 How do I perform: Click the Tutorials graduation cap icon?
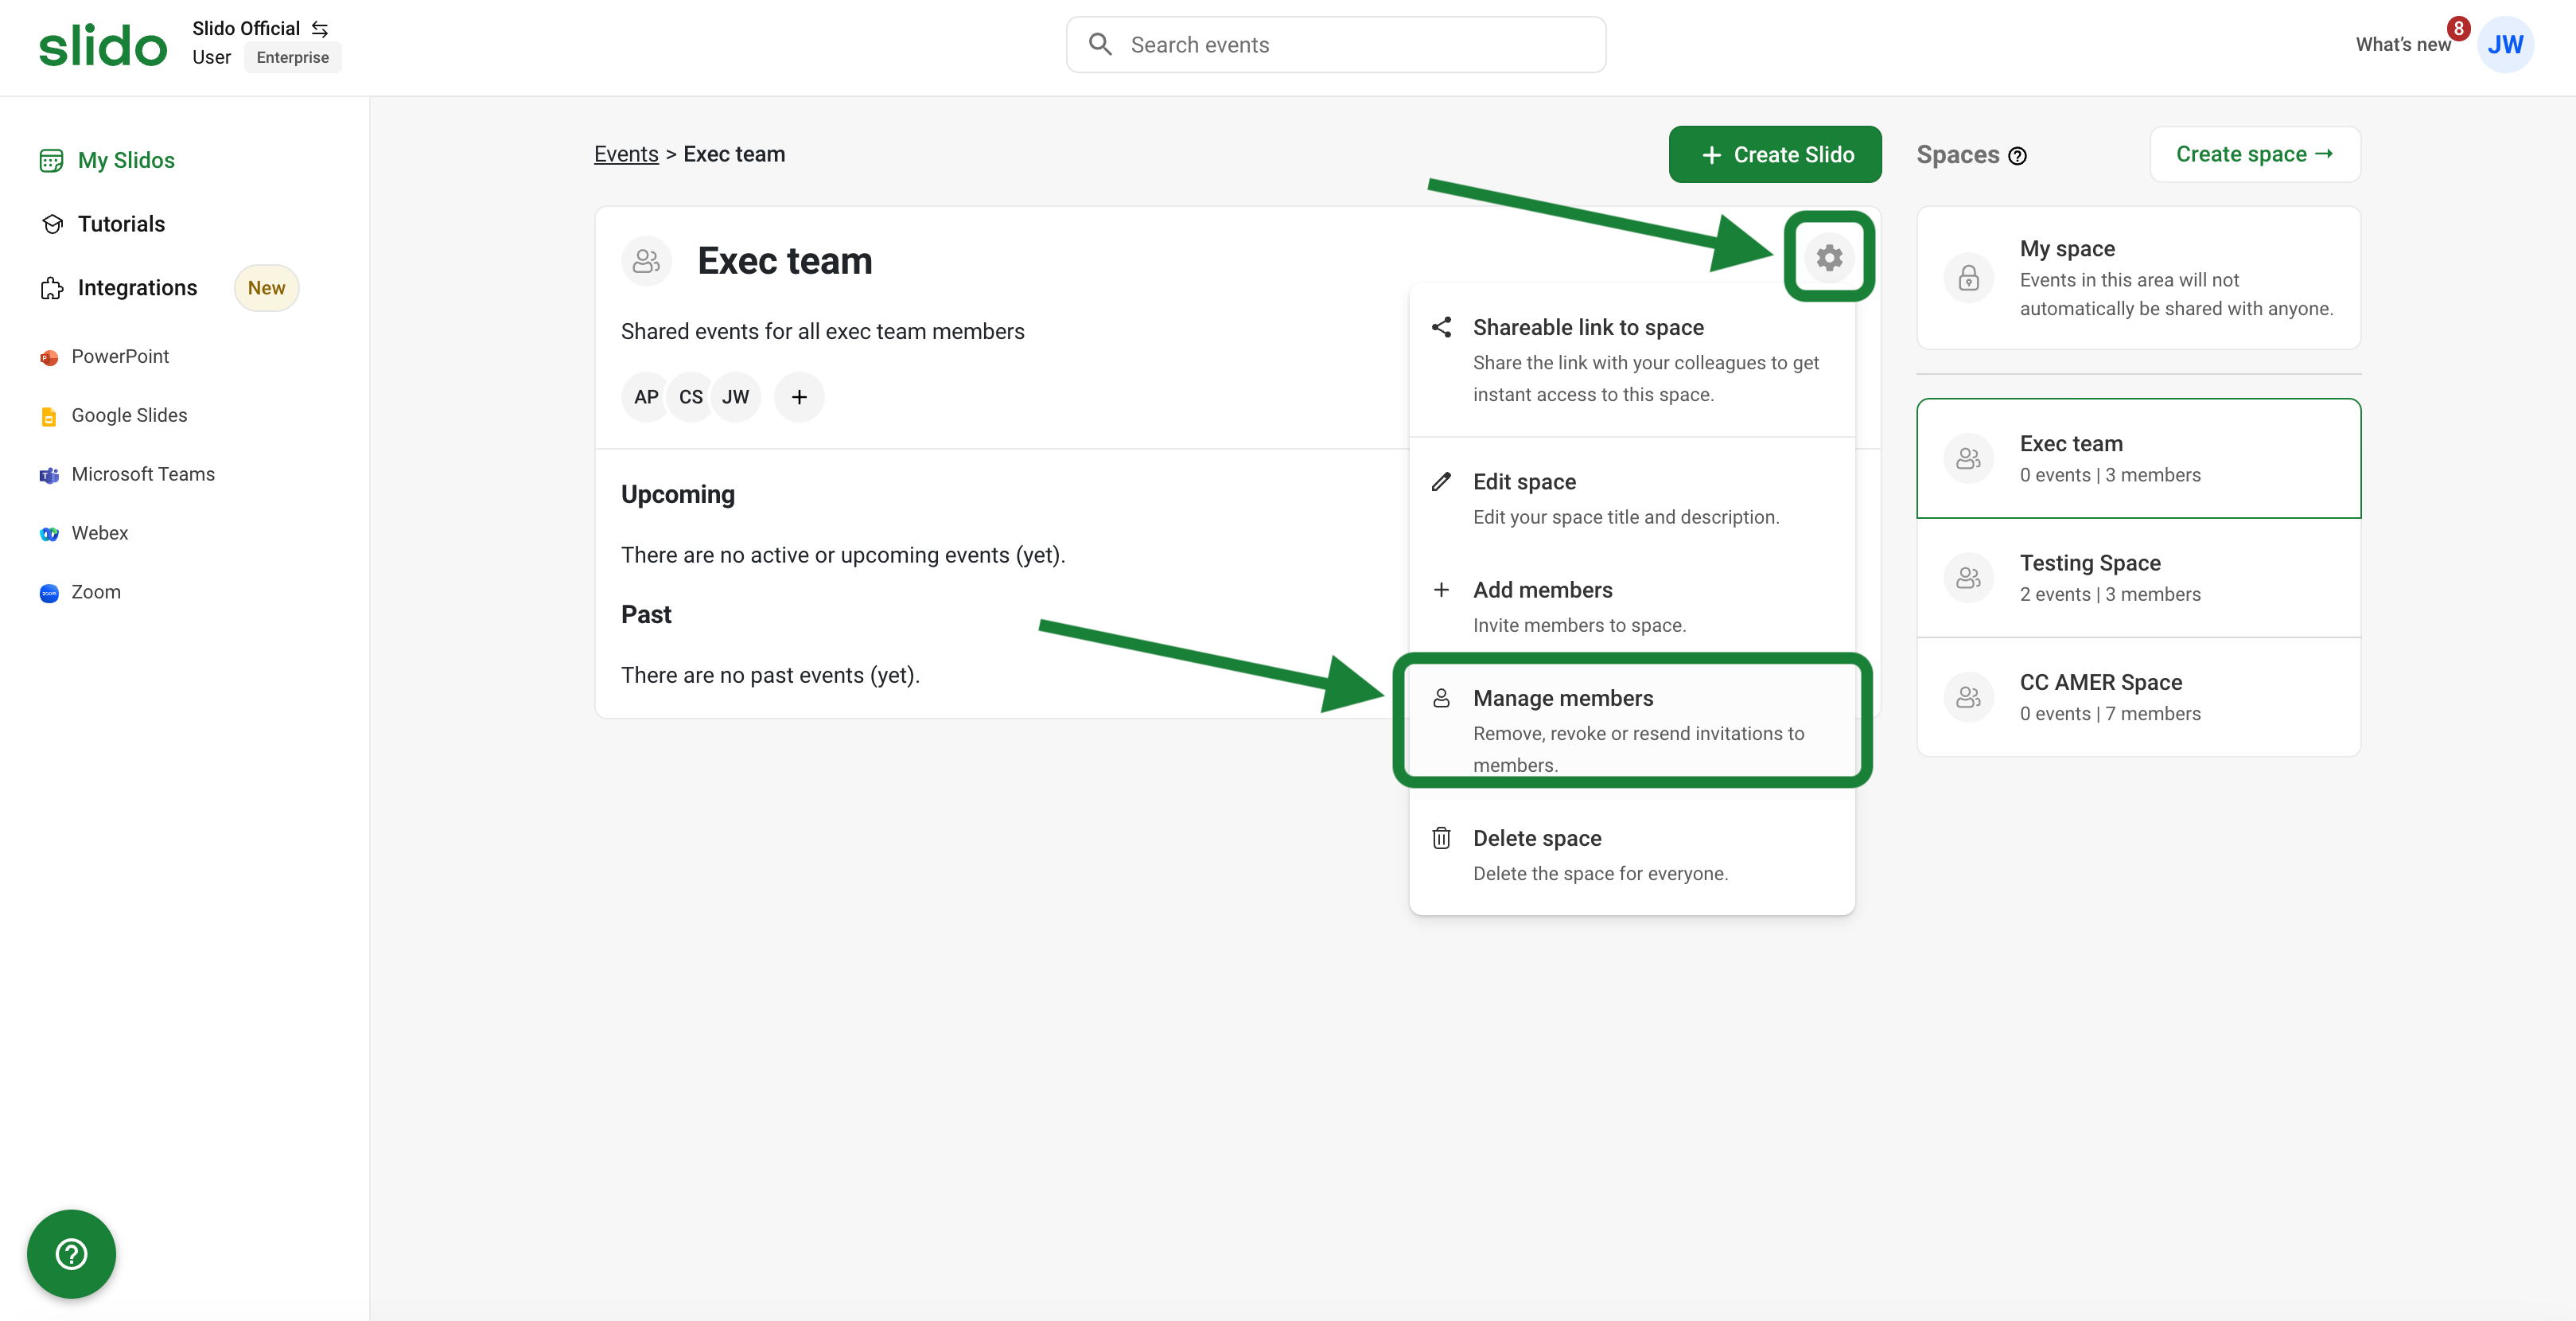click(x=52, y=224)
